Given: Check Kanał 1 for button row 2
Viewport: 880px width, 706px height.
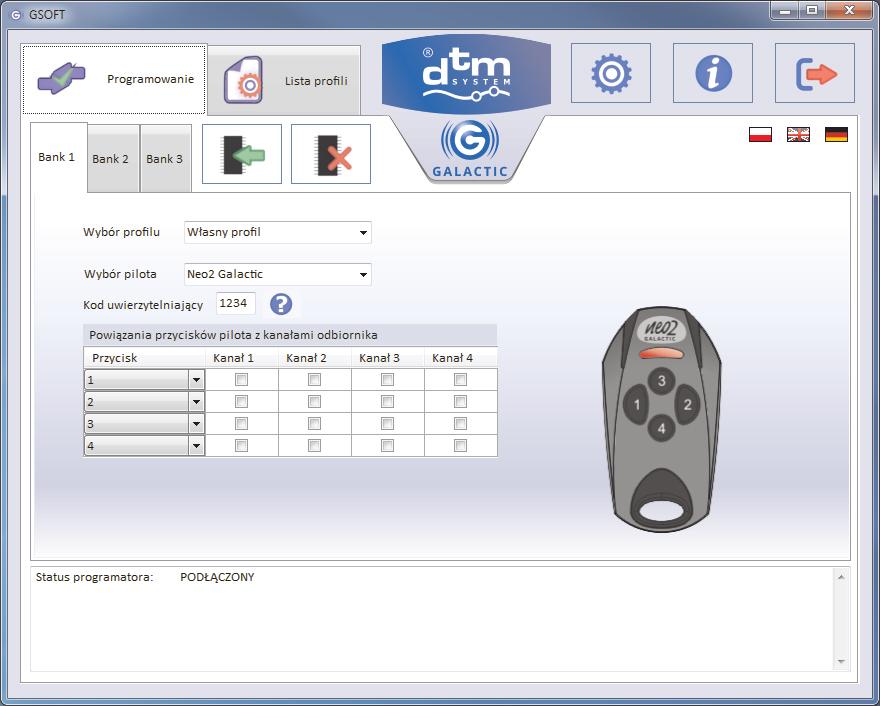Looking at the screenshot, I should [241, 402].
